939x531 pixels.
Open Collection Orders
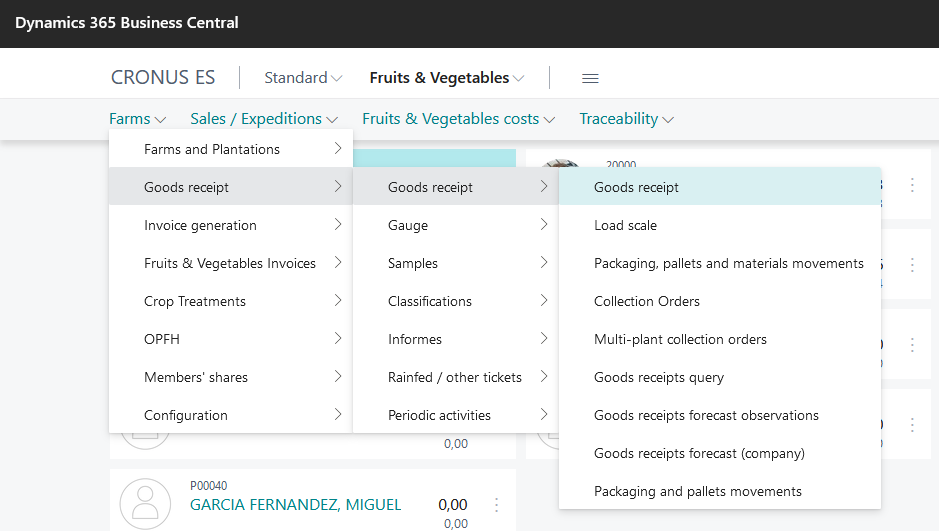tap(720, 301)
